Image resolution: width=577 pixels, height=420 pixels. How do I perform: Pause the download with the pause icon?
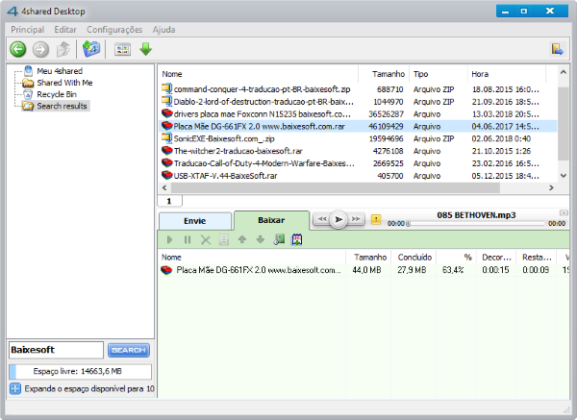tap(187, 240)
